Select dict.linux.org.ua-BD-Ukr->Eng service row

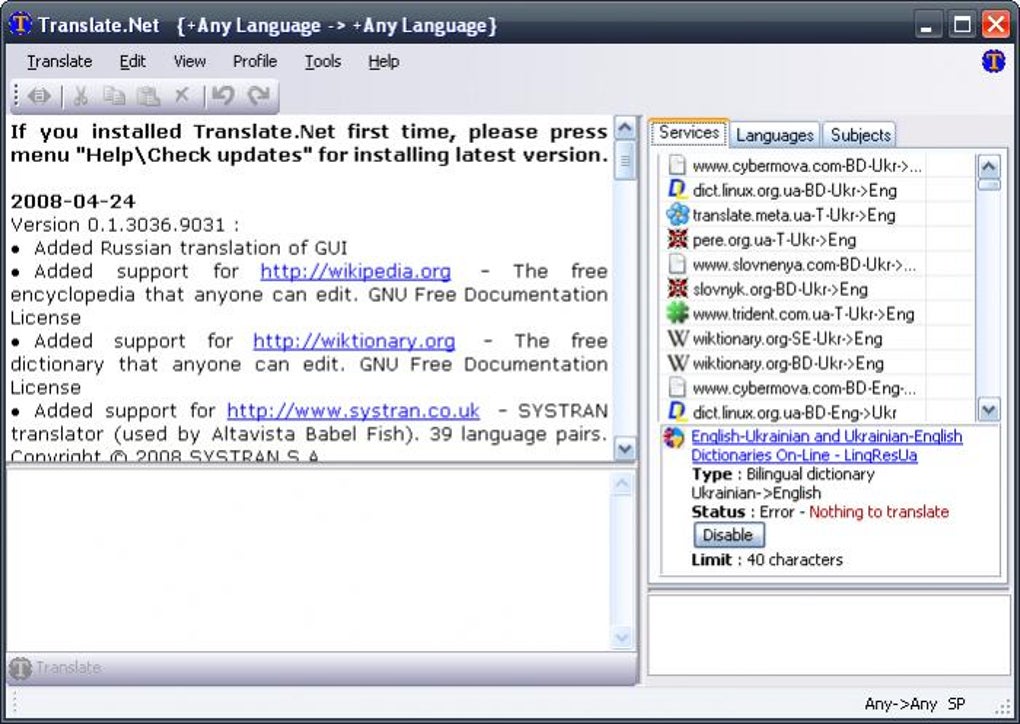pos(818,191)
